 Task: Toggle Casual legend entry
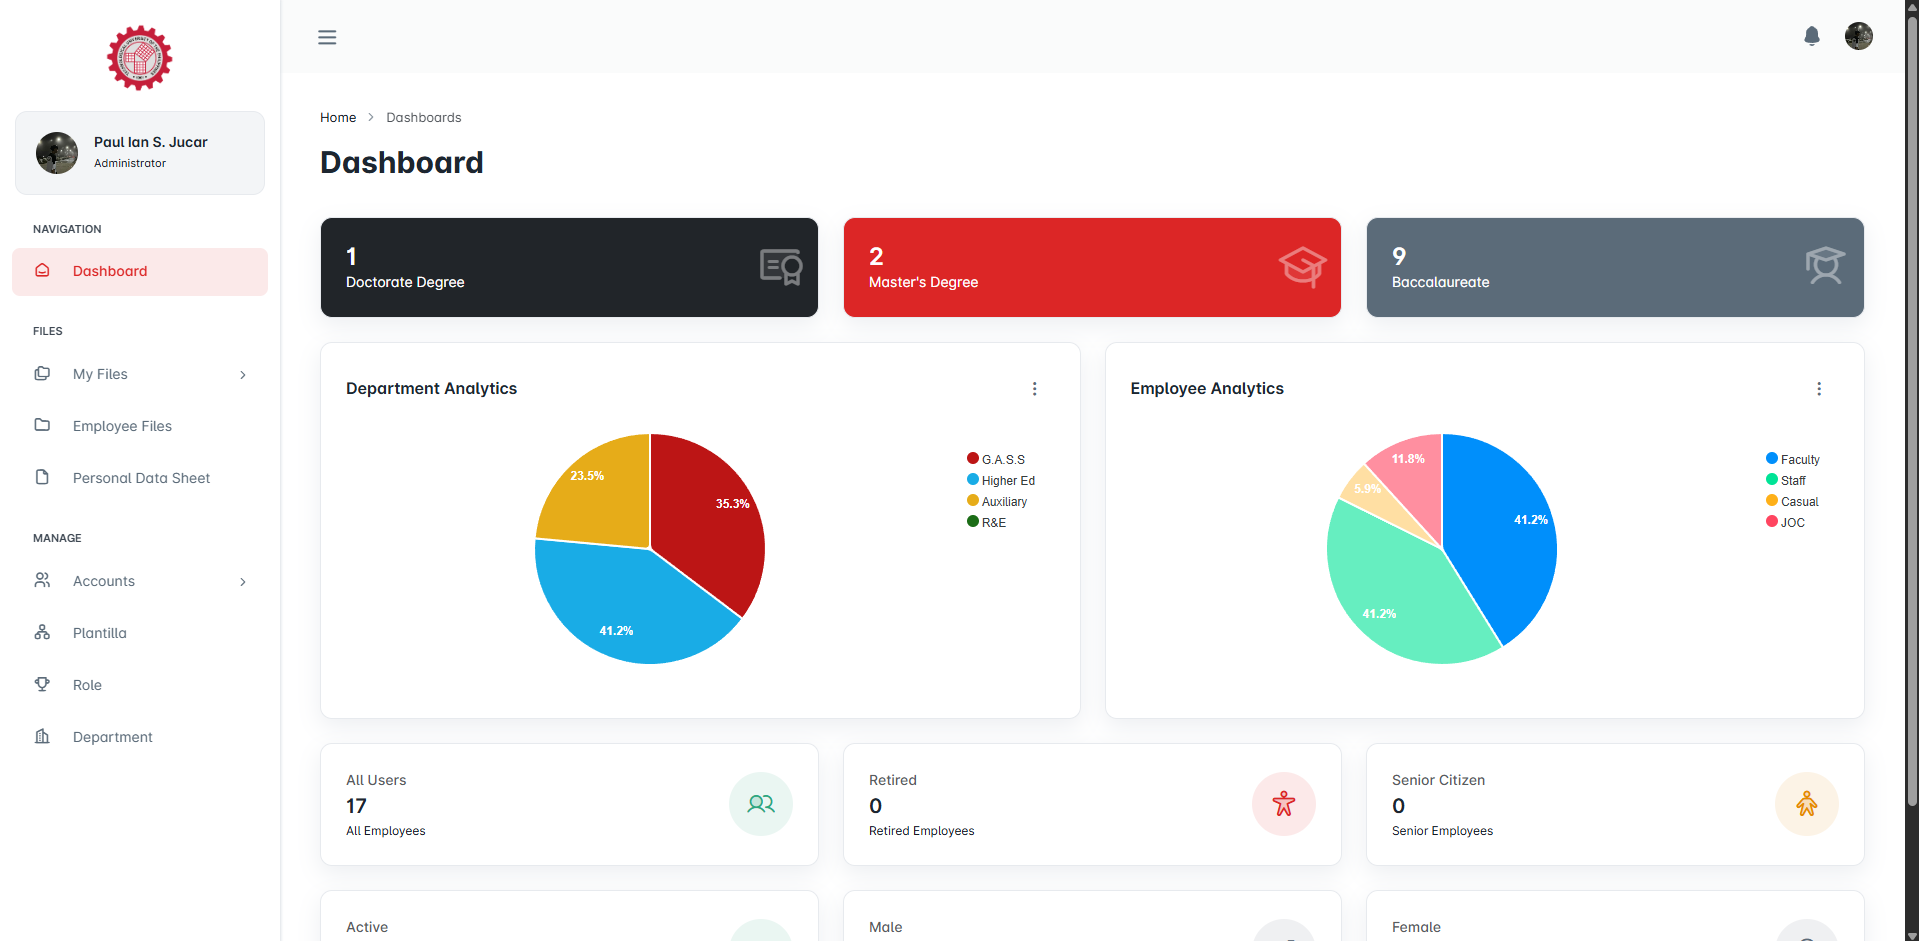point(1792,501)
